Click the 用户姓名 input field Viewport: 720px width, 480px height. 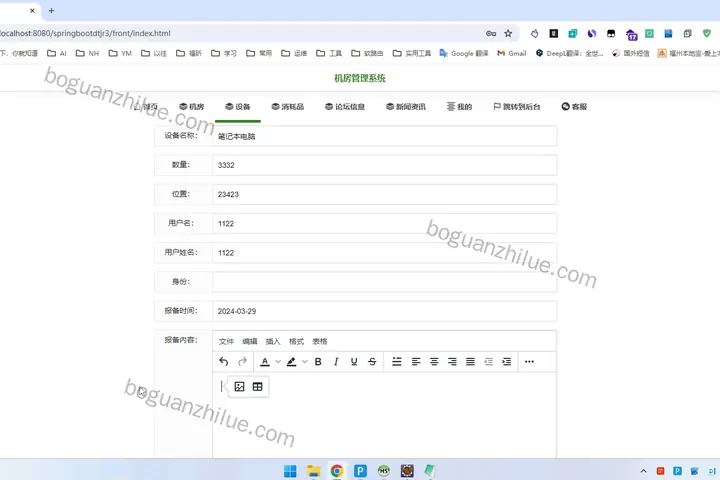point(384,253)
